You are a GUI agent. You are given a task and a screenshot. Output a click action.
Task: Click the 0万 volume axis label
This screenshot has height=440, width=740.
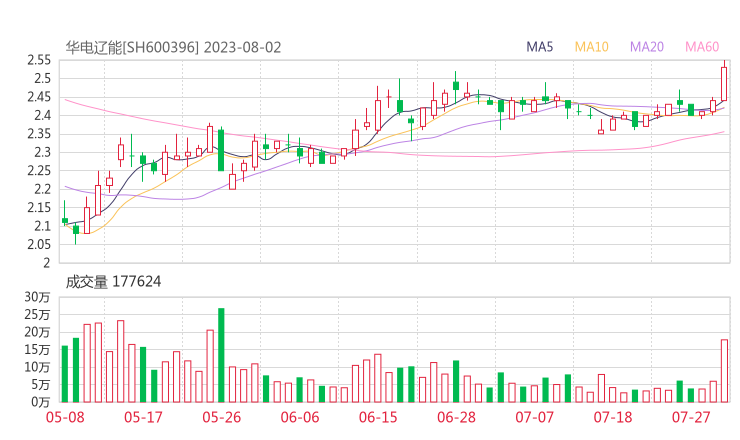coord(41,402)
